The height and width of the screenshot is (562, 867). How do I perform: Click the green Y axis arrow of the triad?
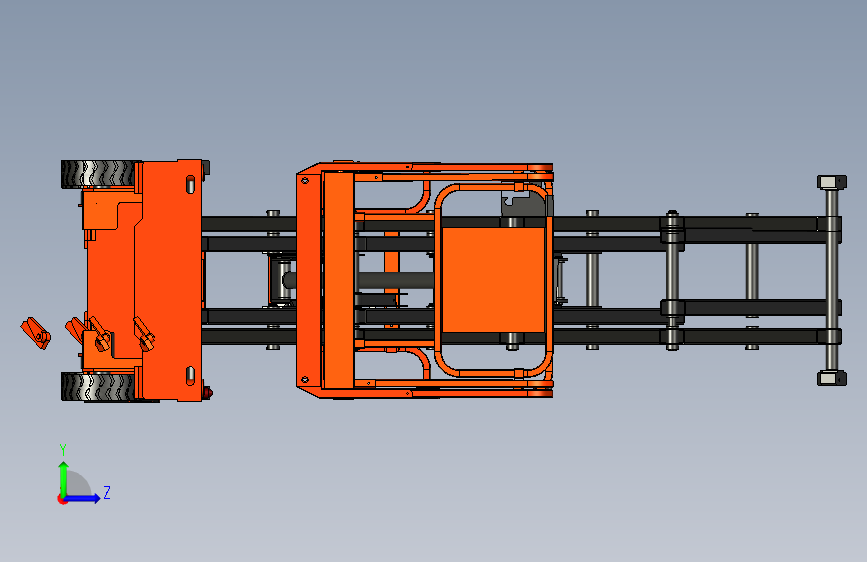pyautogui.click(x=63, y=478)
